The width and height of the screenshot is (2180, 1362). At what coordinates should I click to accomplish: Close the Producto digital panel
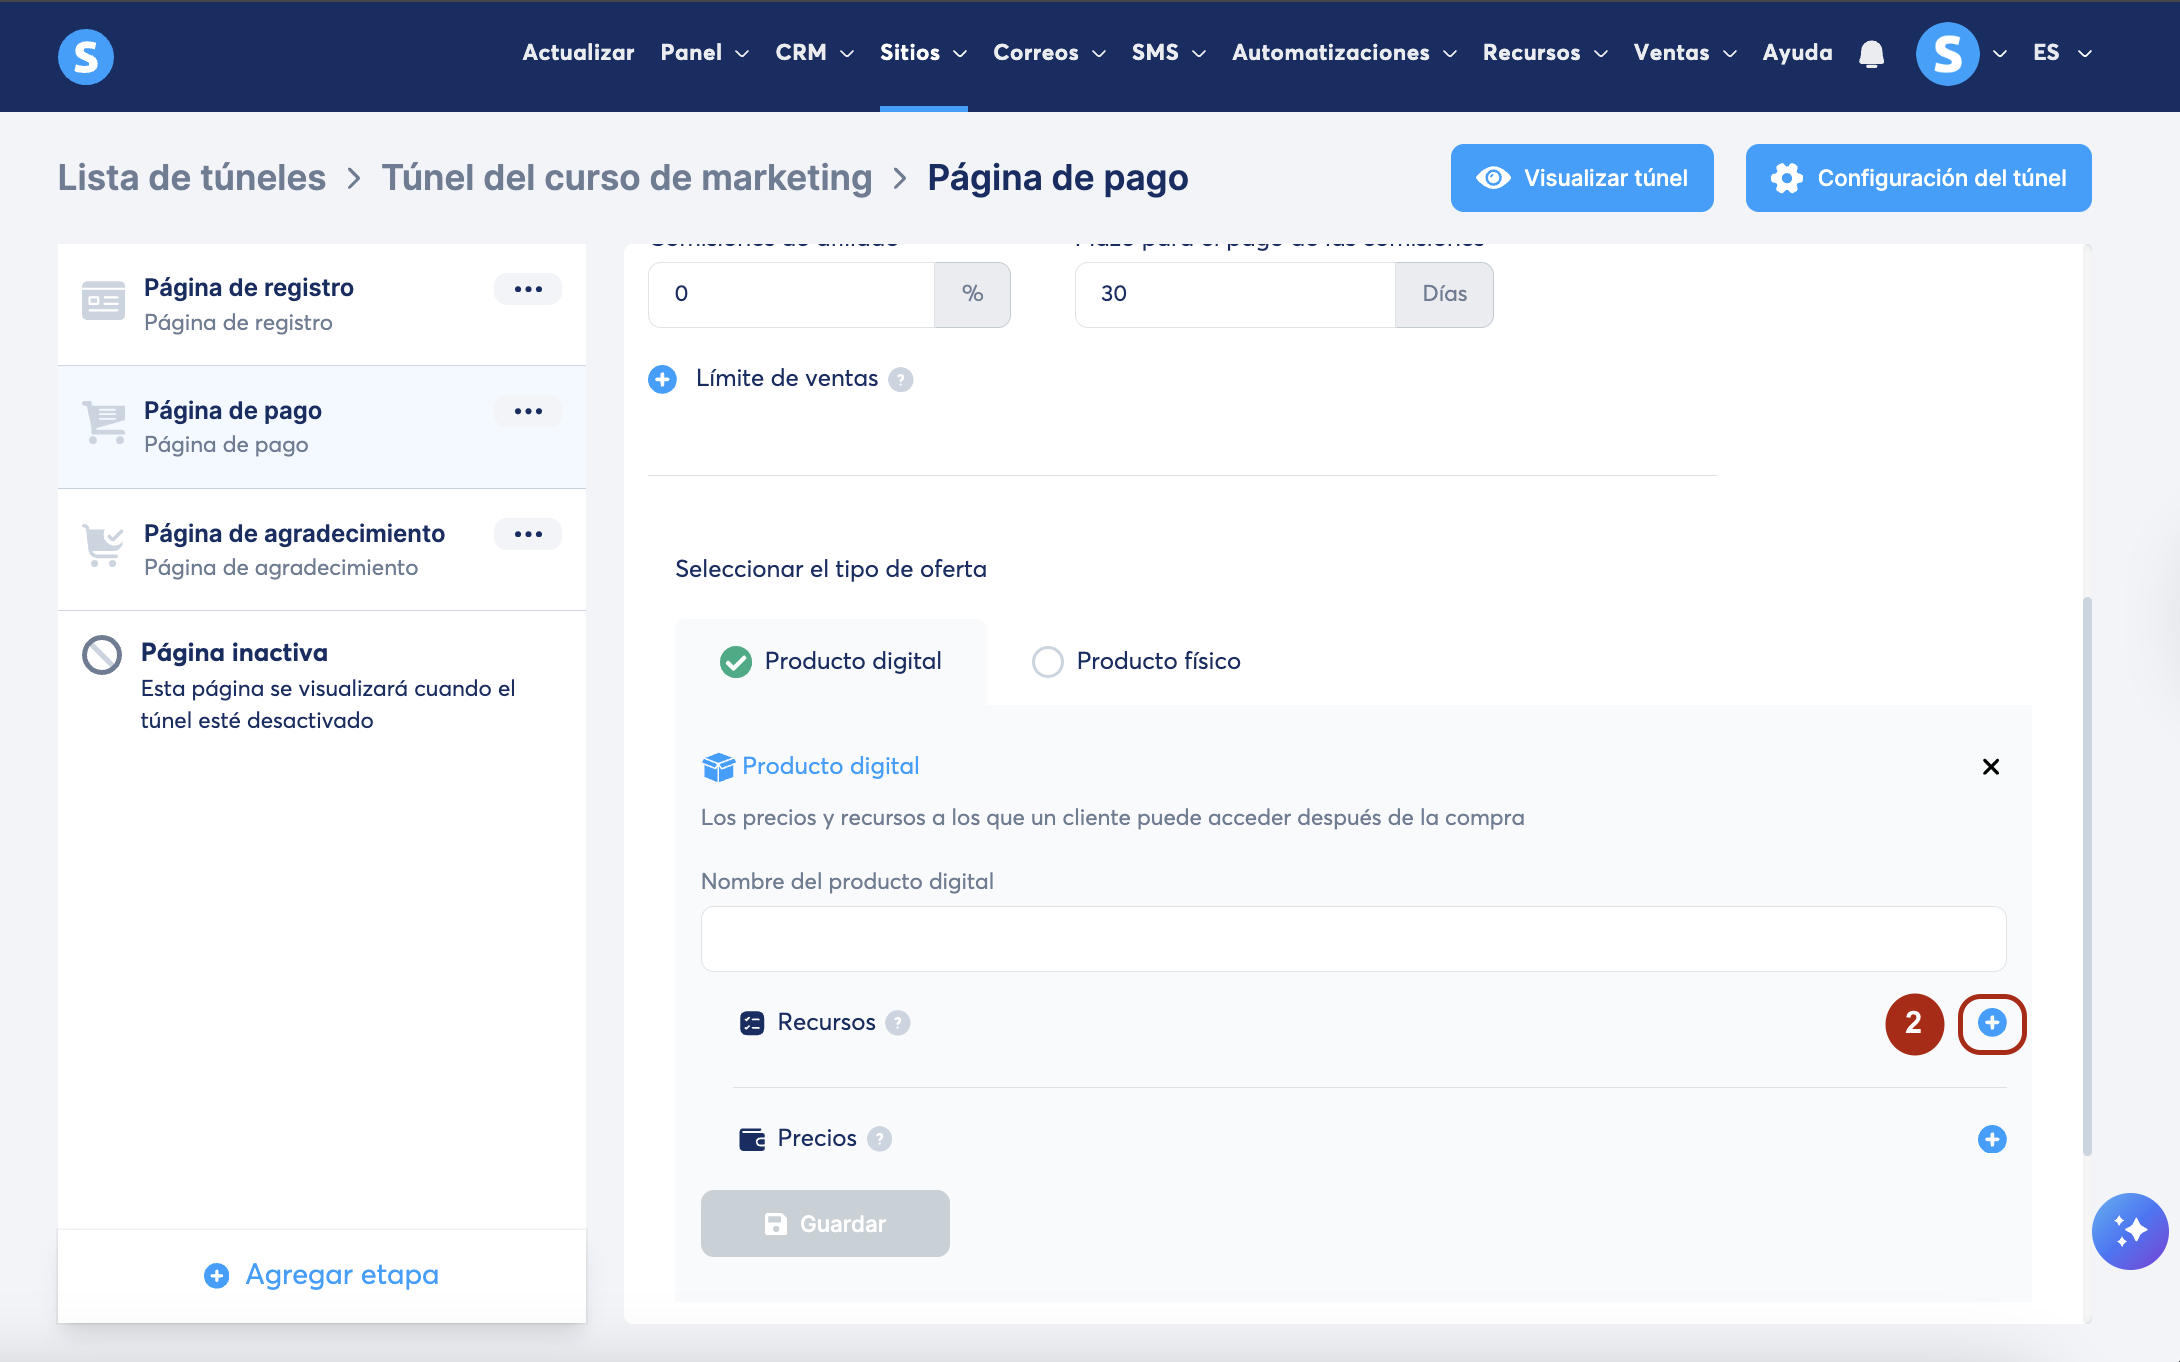pos(1990,767)
